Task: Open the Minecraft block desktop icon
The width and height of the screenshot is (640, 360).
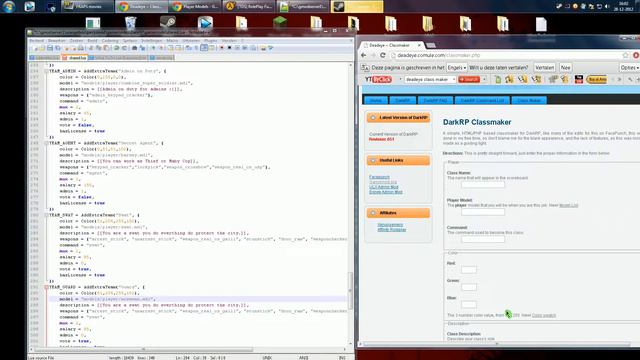Action: [x=280, y=23]
